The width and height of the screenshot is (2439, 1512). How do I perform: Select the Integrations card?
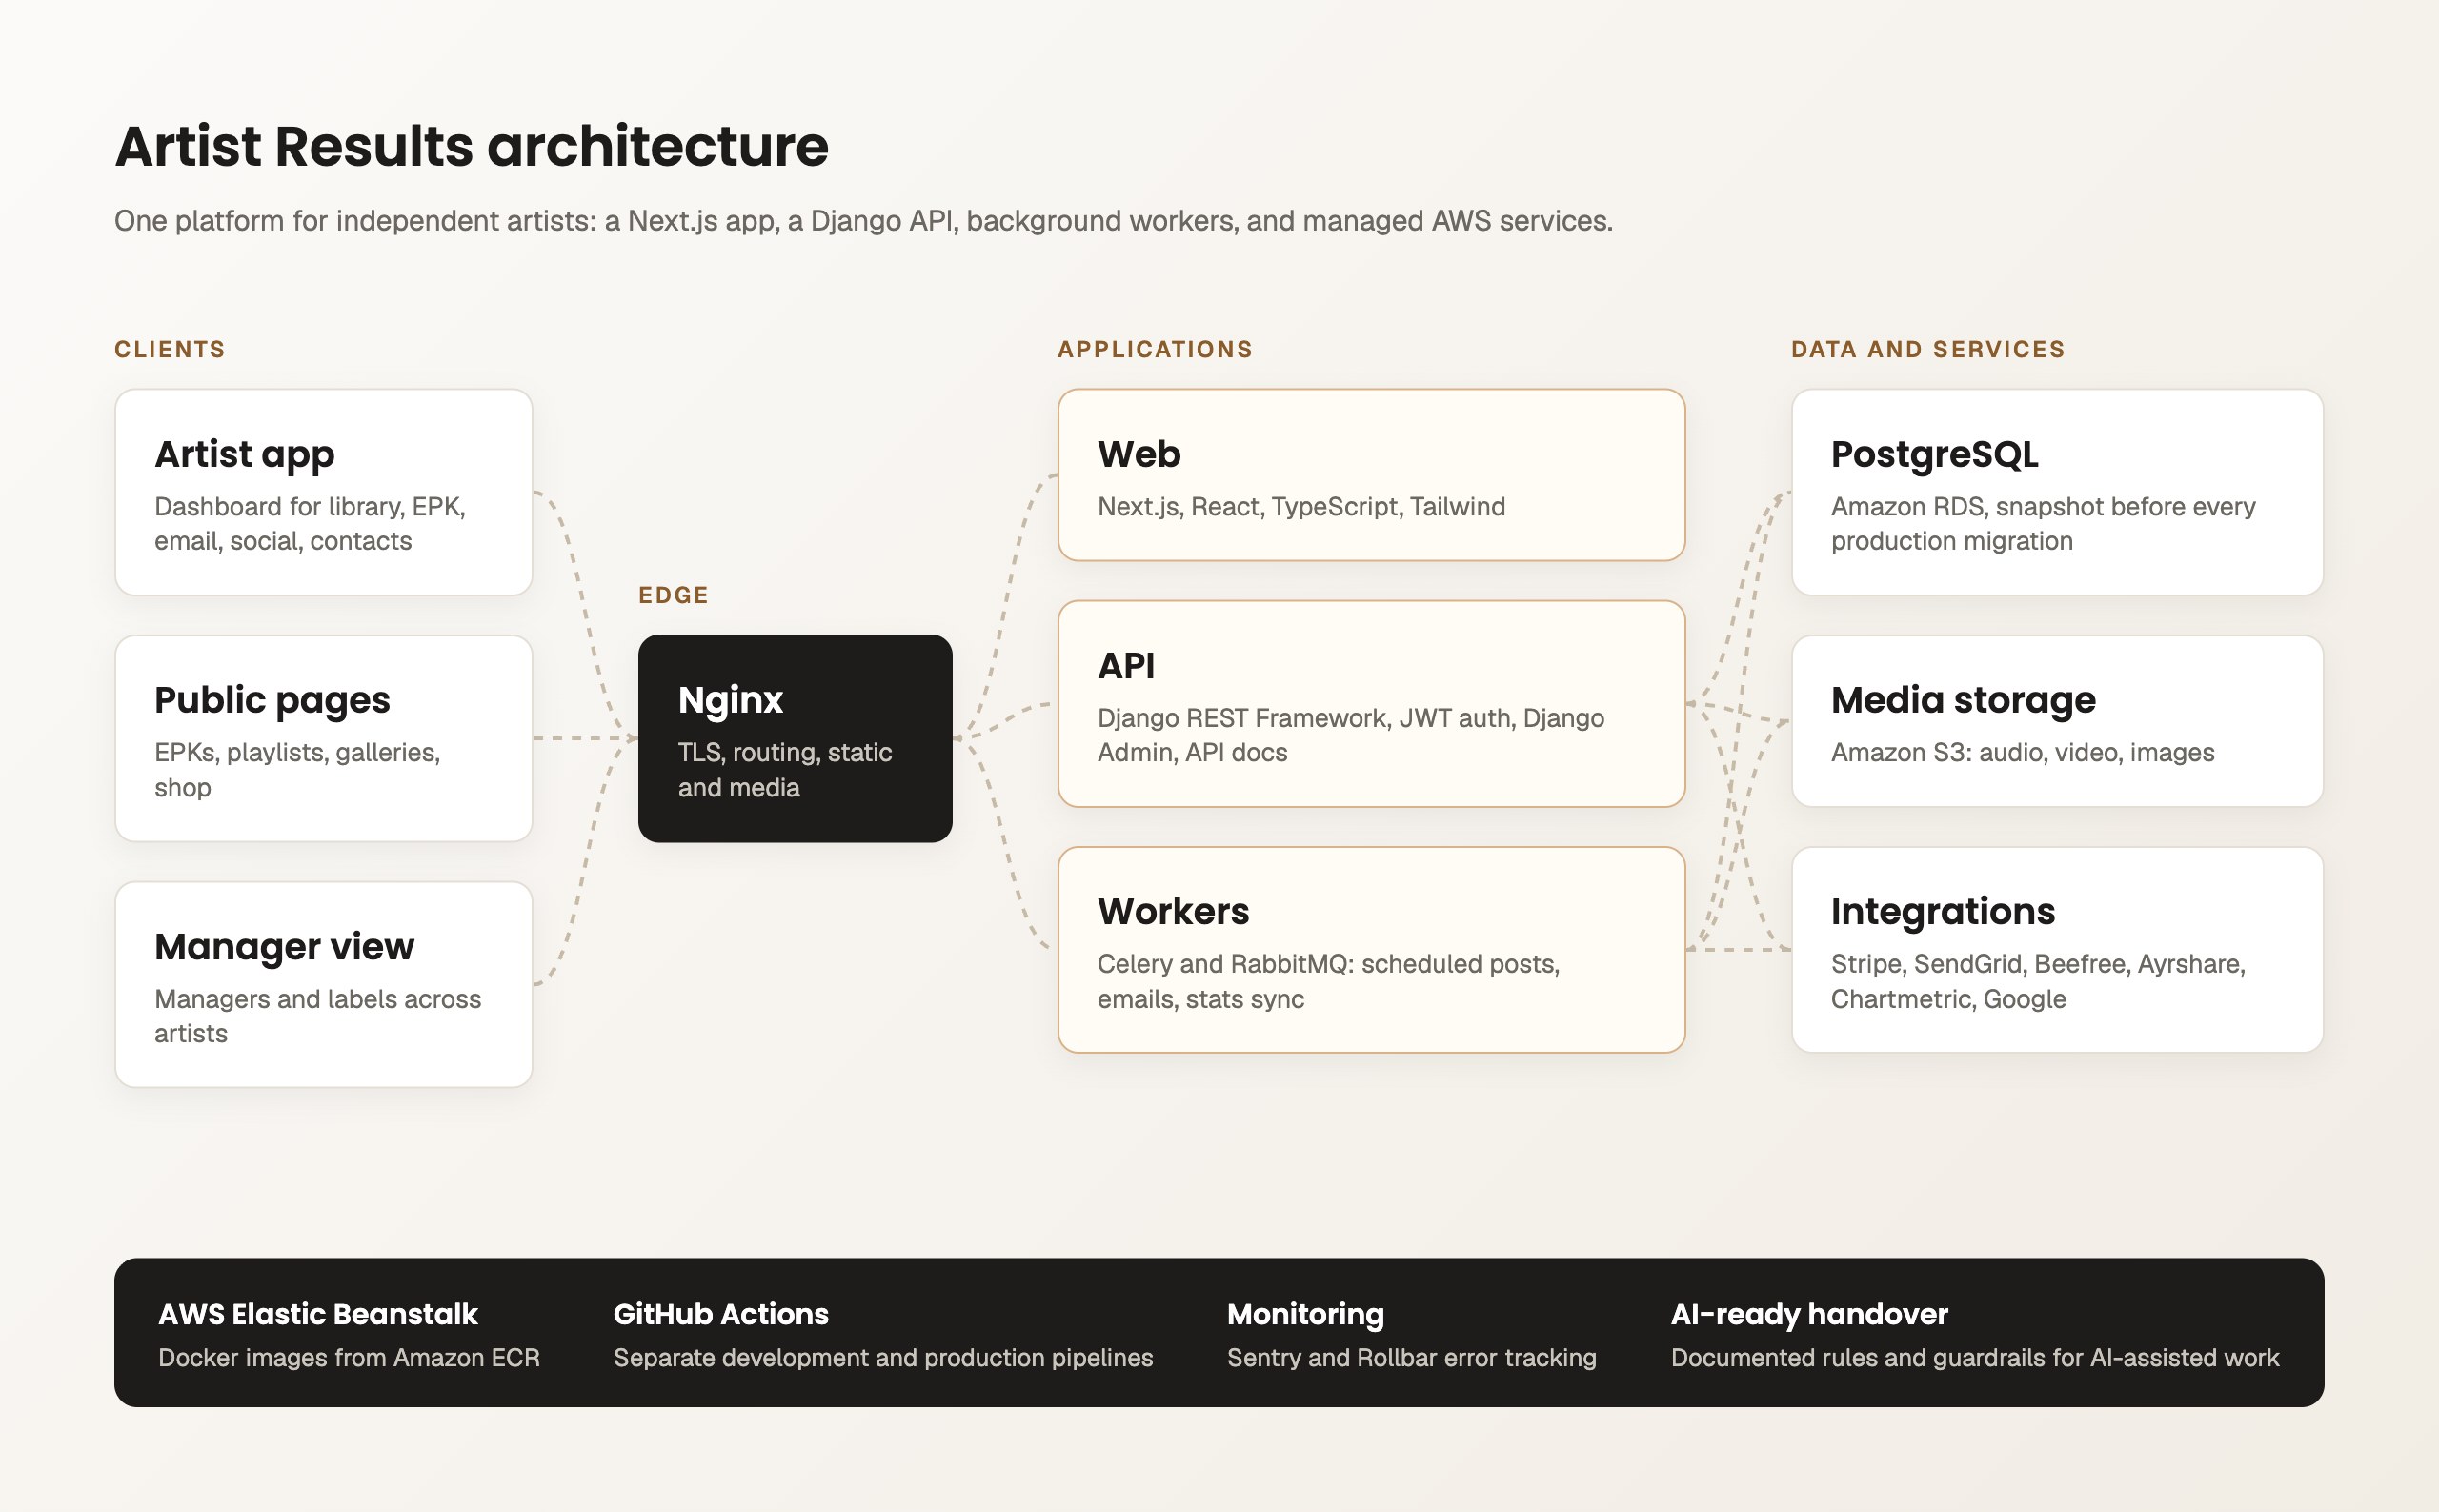point(2057,949)
